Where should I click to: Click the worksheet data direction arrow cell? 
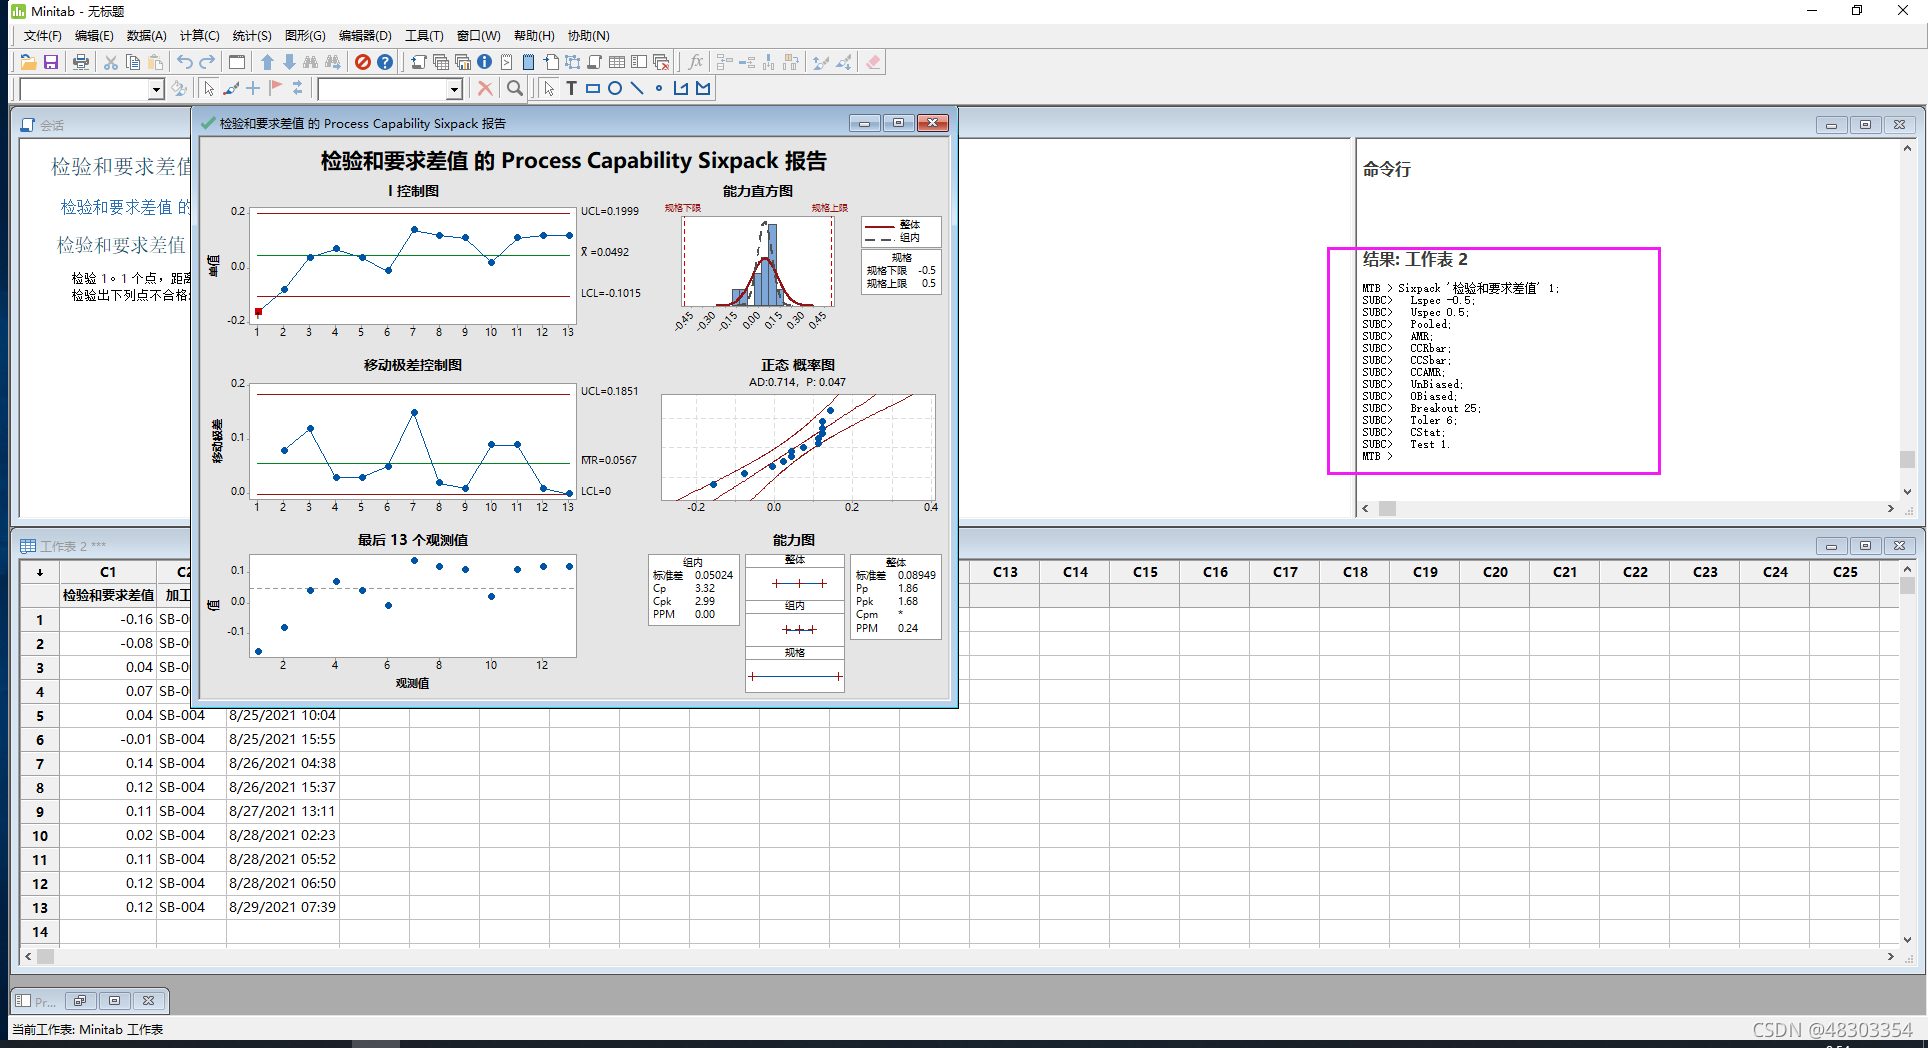coord(40,572)
